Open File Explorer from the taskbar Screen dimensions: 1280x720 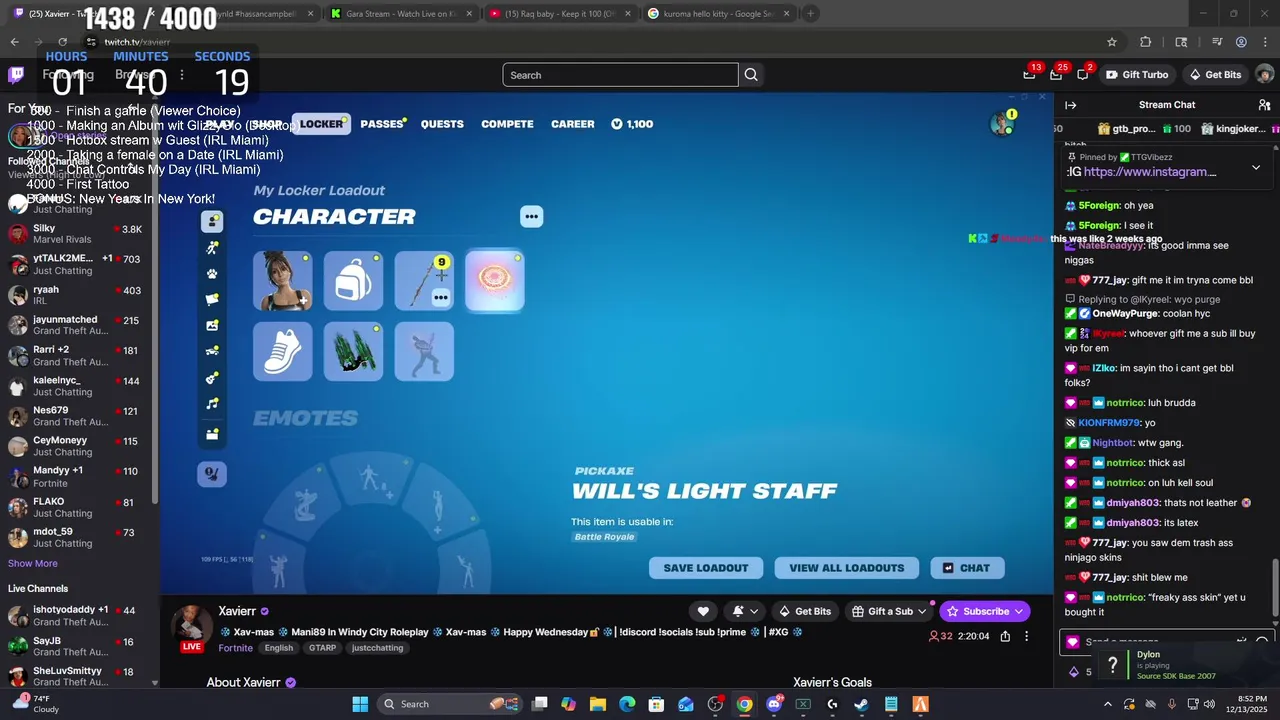(x=598, y=704)
